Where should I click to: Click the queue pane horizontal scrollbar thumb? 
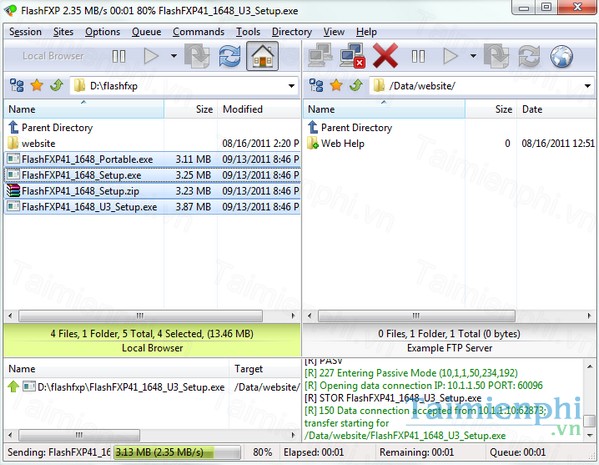79,435
